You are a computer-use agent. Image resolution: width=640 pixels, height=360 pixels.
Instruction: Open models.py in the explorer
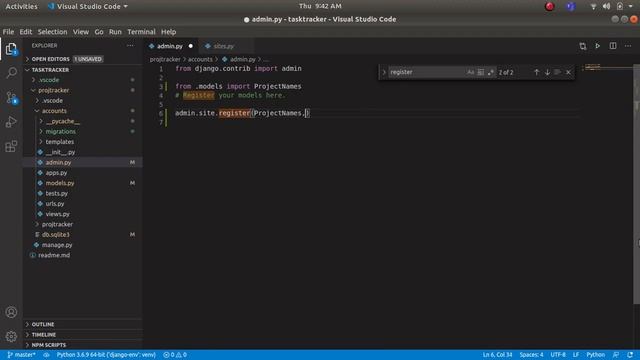(60, 183)
